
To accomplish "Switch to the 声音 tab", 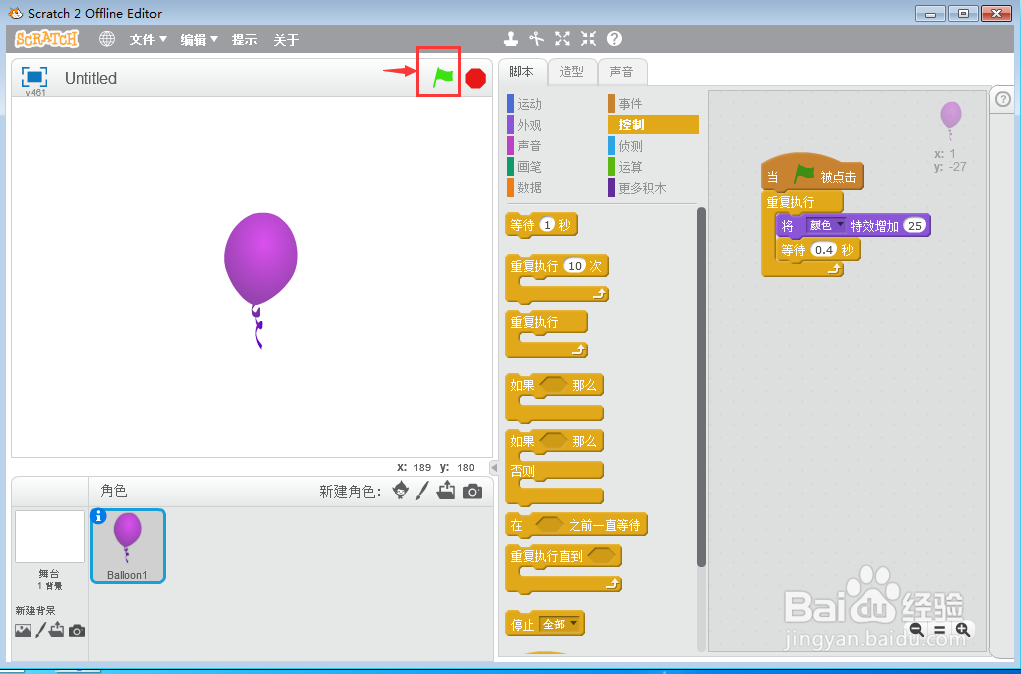I will 622,71.
